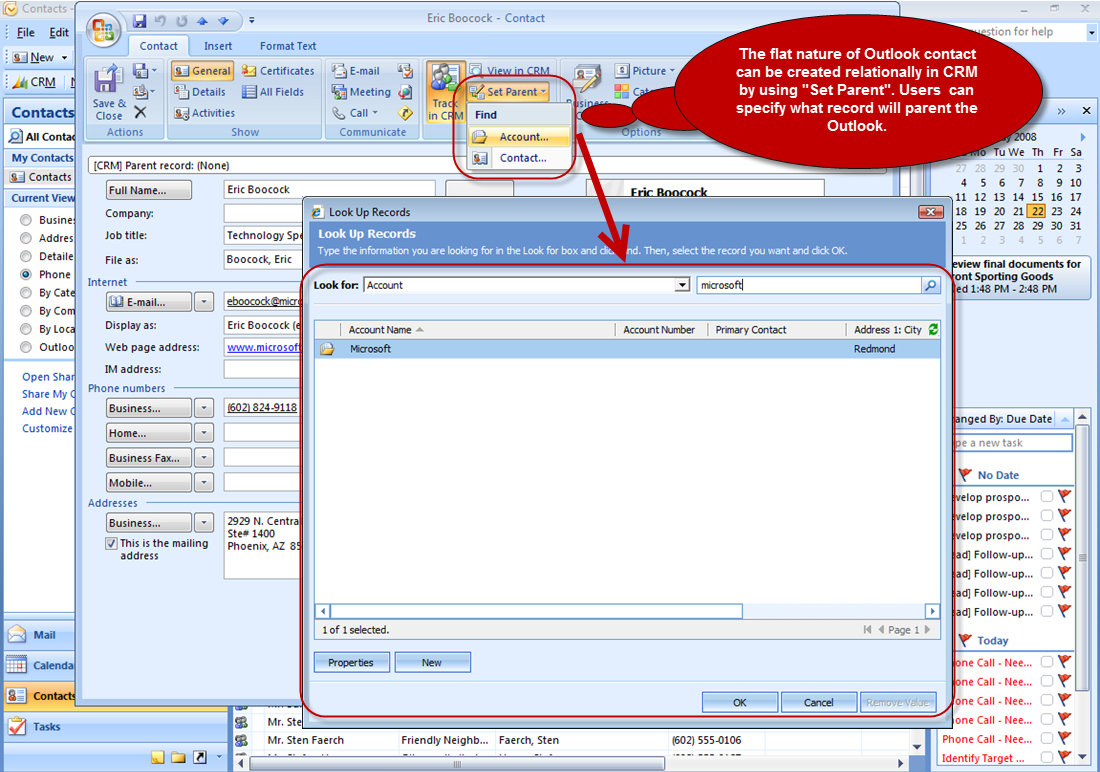Click the Activities ribbon icon
Viewport: 1100px width, 772px height.
click(x=182, y=113)
